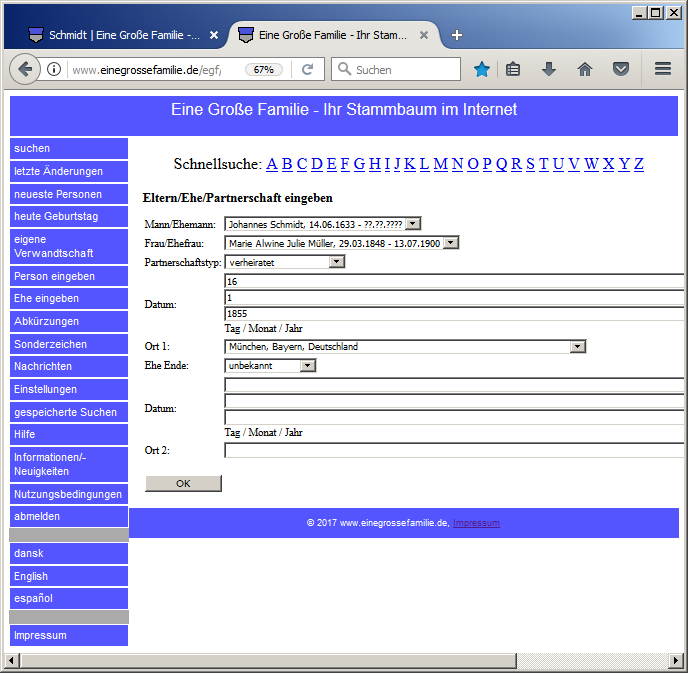688x673 pixels.
Task: Open 'eigene Verwandtschaft' sidebar item
Action: click(x=69, y=246)
